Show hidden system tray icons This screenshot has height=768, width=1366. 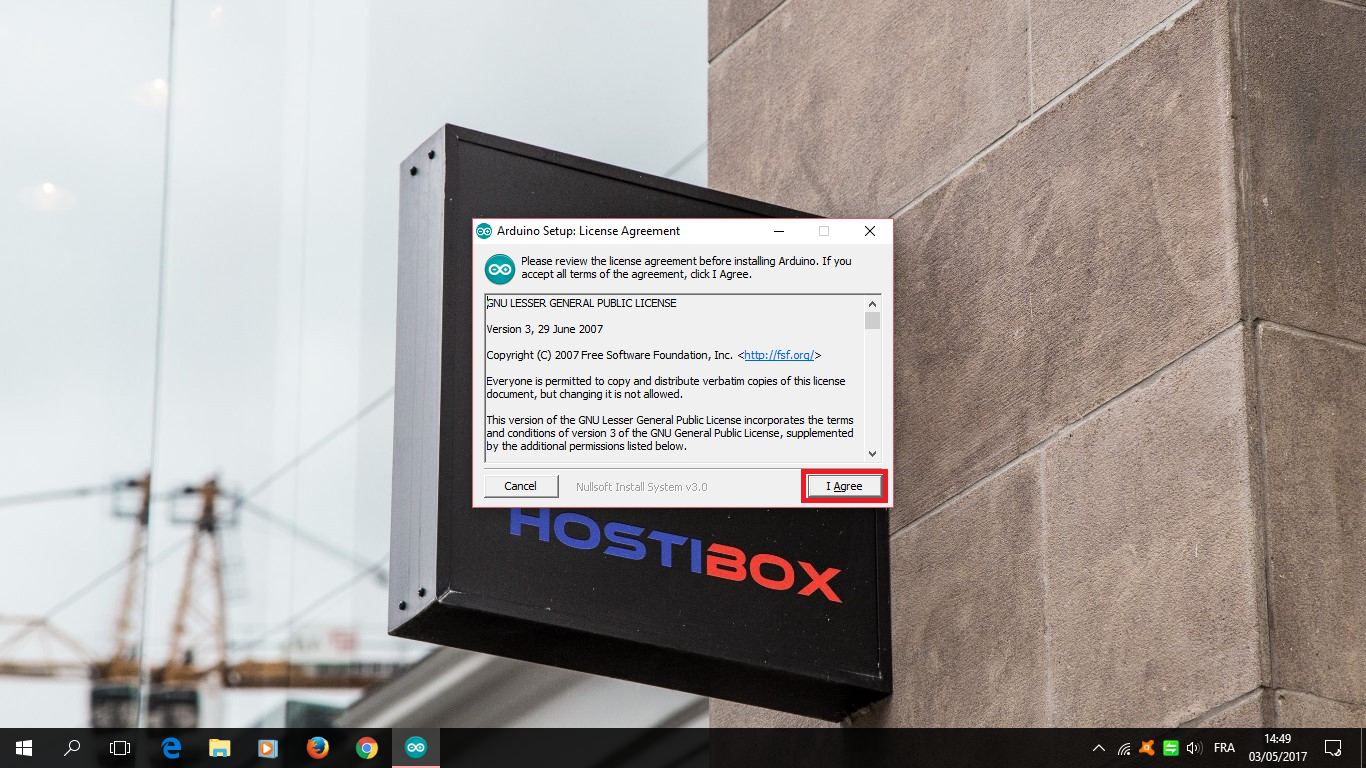pos(1099,748)
